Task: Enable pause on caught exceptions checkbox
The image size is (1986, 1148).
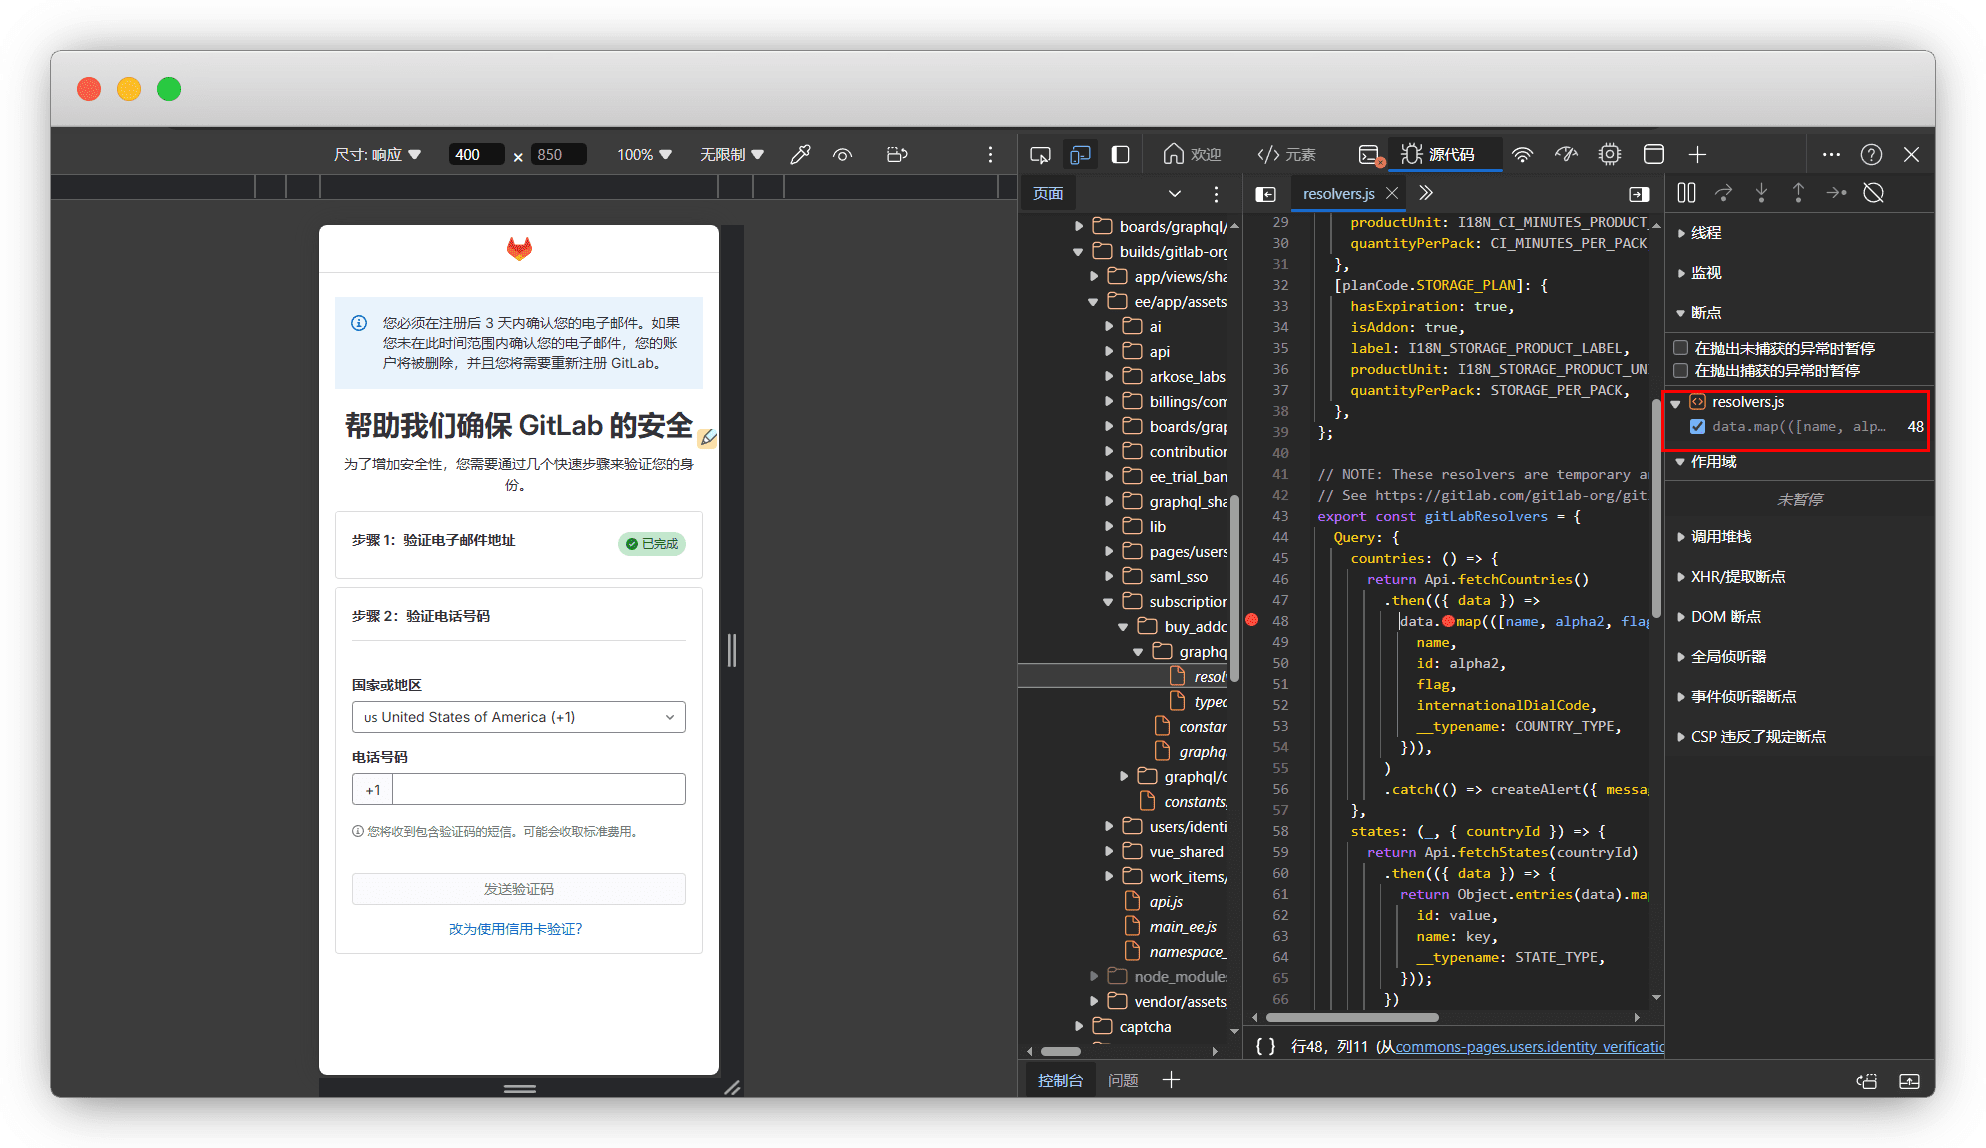Action: (1681, 370)
